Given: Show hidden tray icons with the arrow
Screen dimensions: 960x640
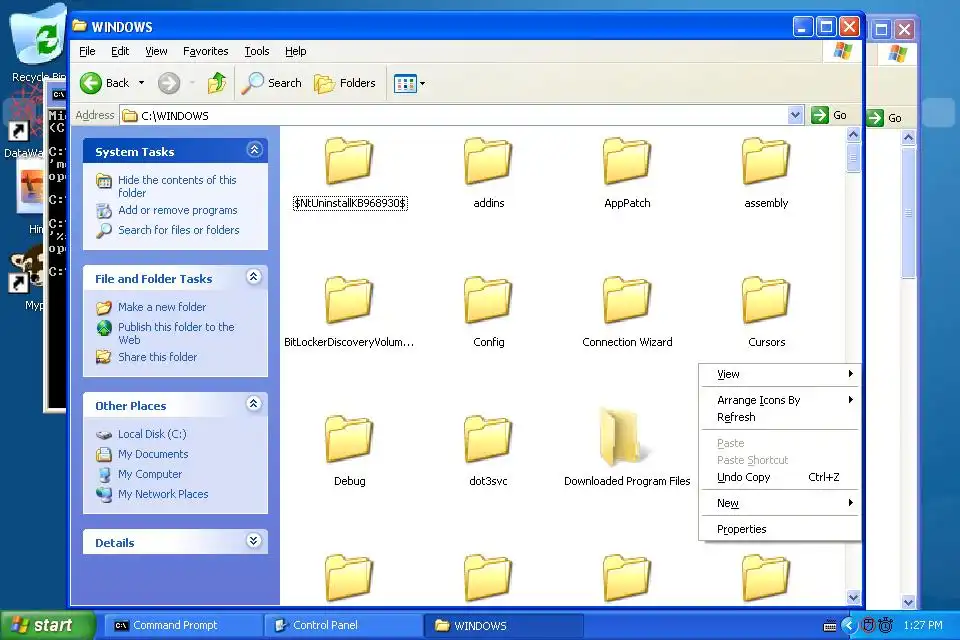Looking at the screenshot, I should (x=849, y=625).
